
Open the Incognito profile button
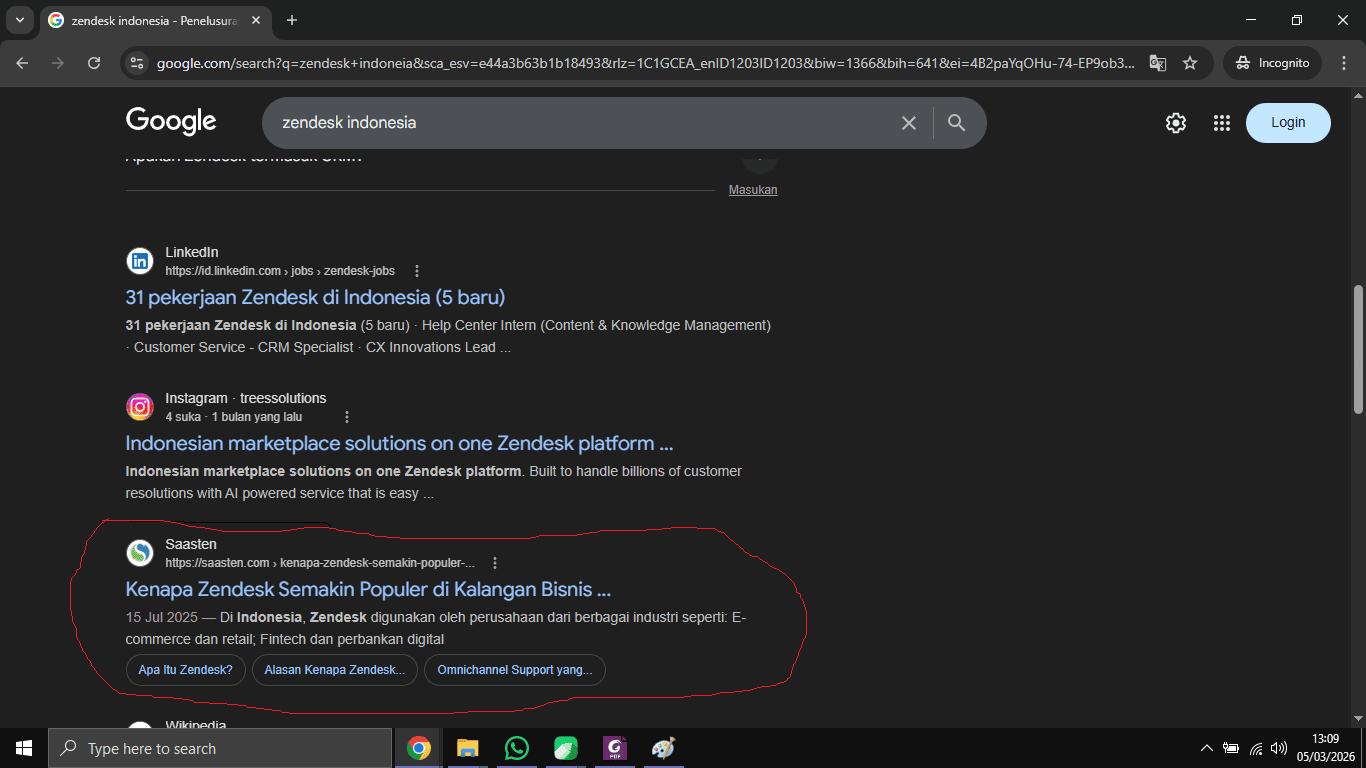1273,63
